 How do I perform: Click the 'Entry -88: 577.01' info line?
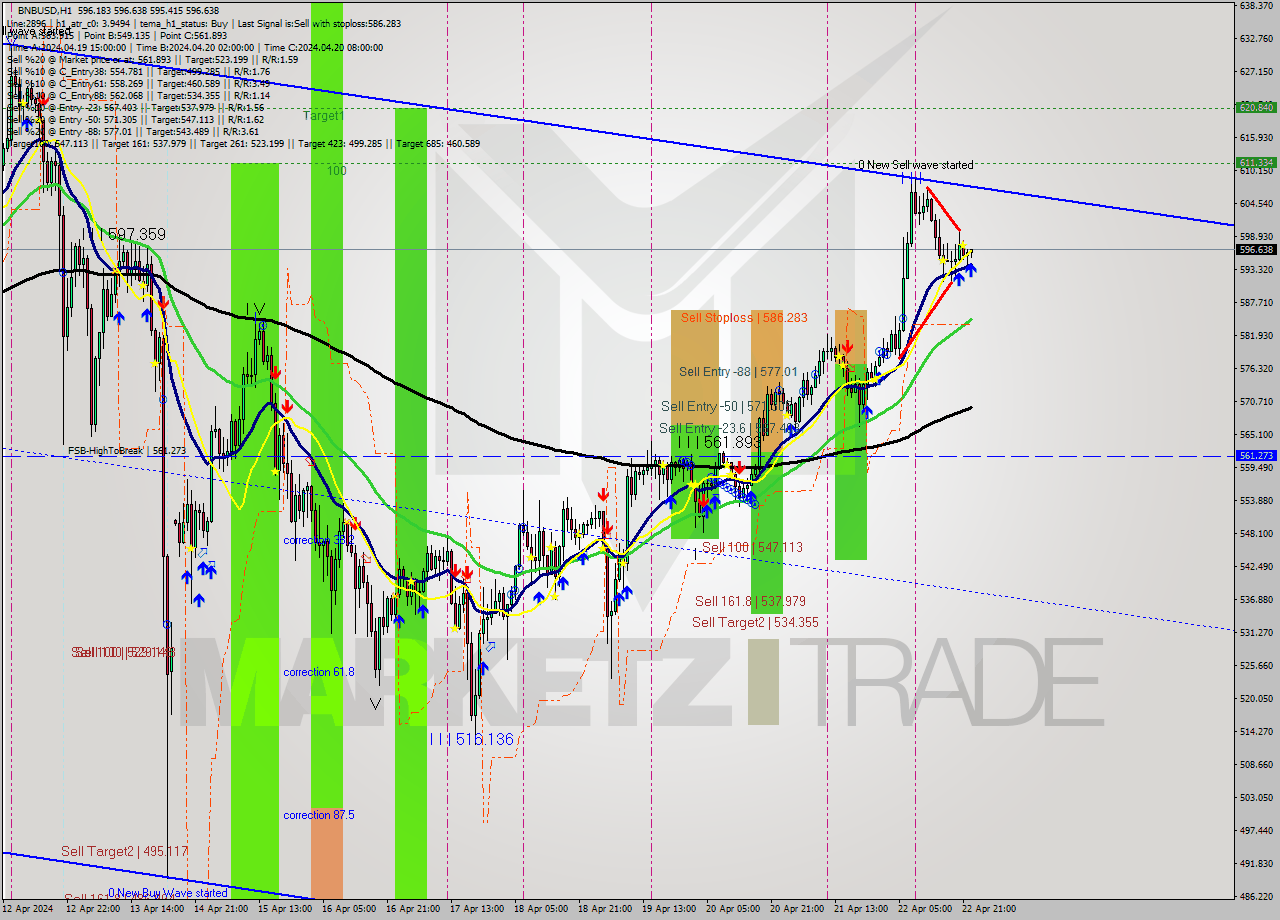133,131
